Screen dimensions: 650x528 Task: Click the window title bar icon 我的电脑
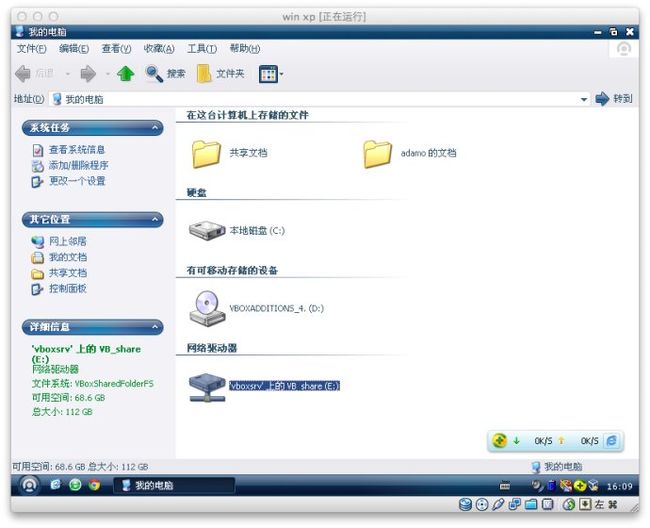click(x=19, y=31)
